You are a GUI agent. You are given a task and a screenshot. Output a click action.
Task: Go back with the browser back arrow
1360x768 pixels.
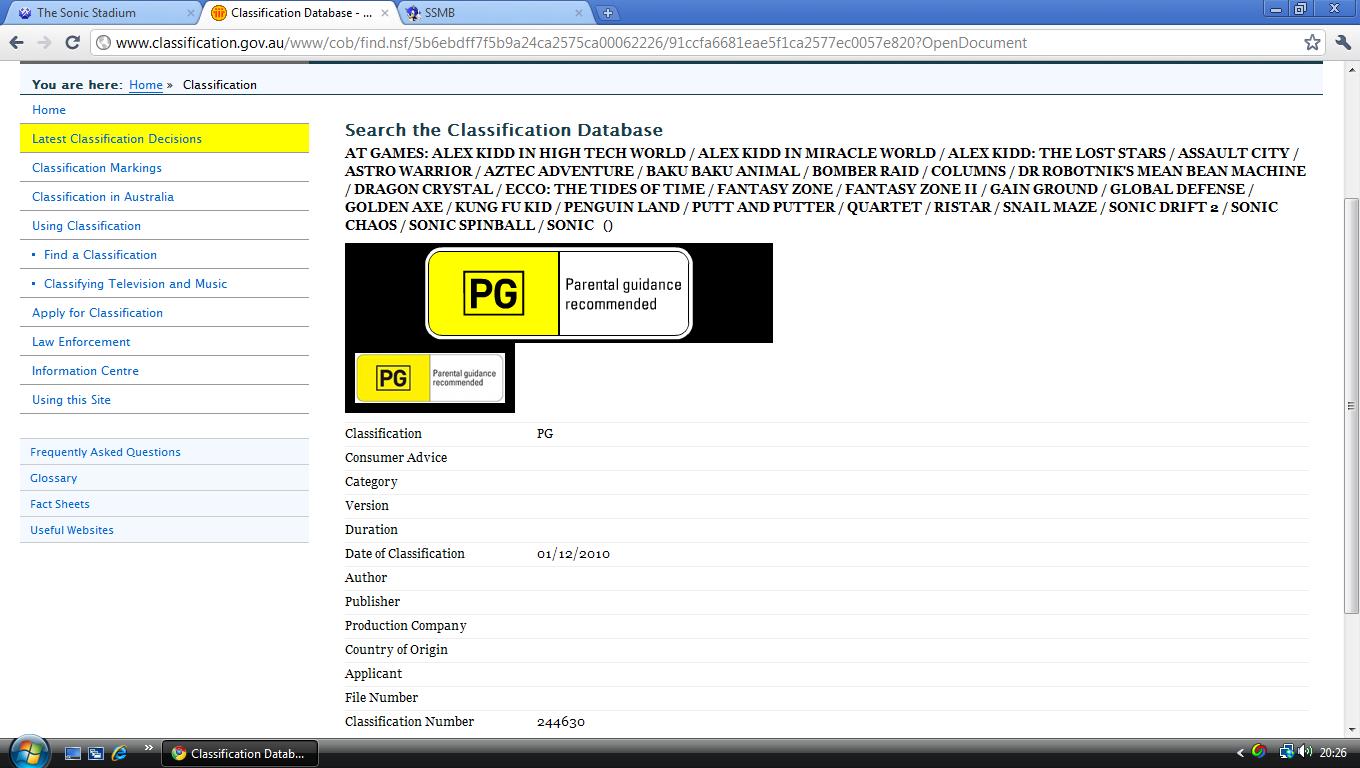coord(16,42)
